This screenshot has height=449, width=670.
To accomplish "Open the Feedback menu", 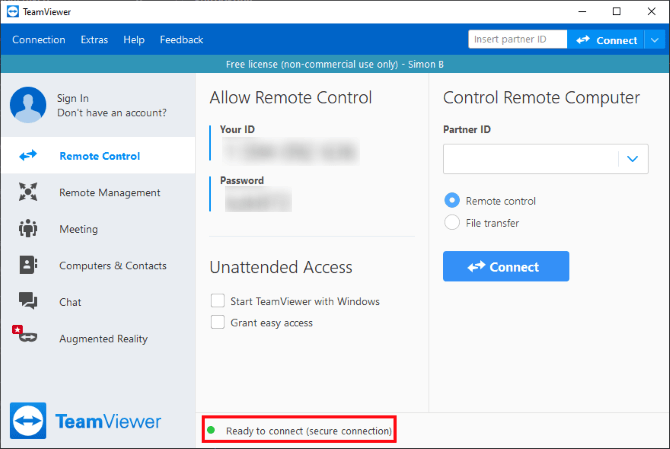I will tap(182, 40).
